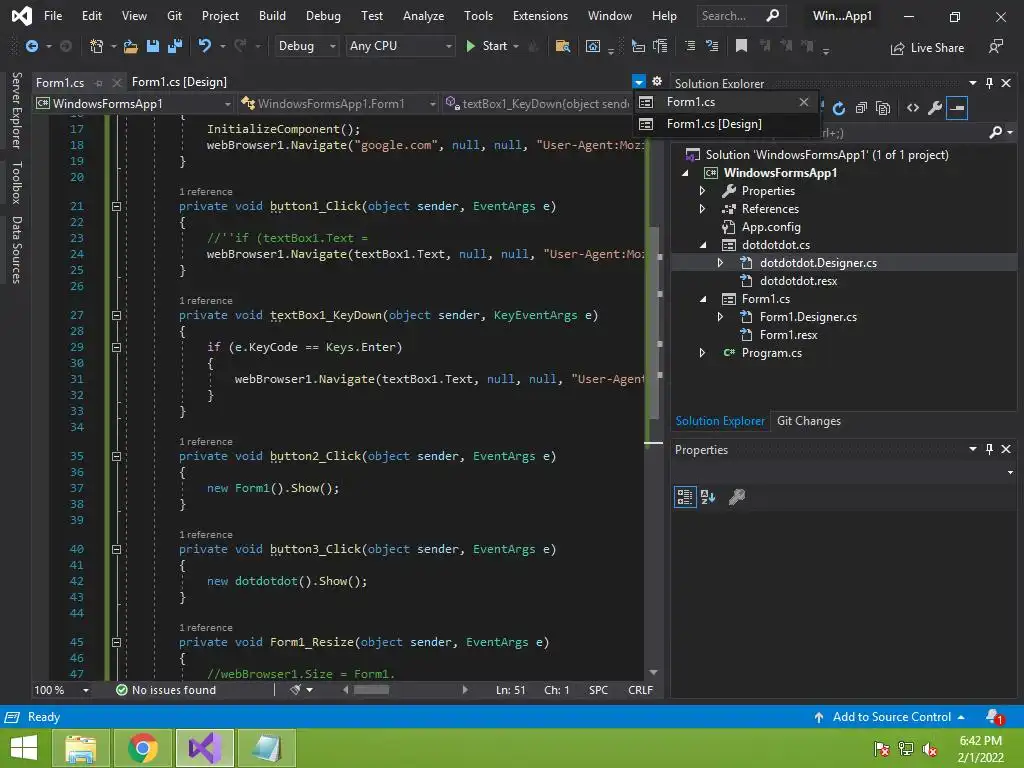The height and width of the screenshot is (768, 1024).
Task: Select App.config in Solution Explorer
Action: pyautogui.click(x=771, y=227)
